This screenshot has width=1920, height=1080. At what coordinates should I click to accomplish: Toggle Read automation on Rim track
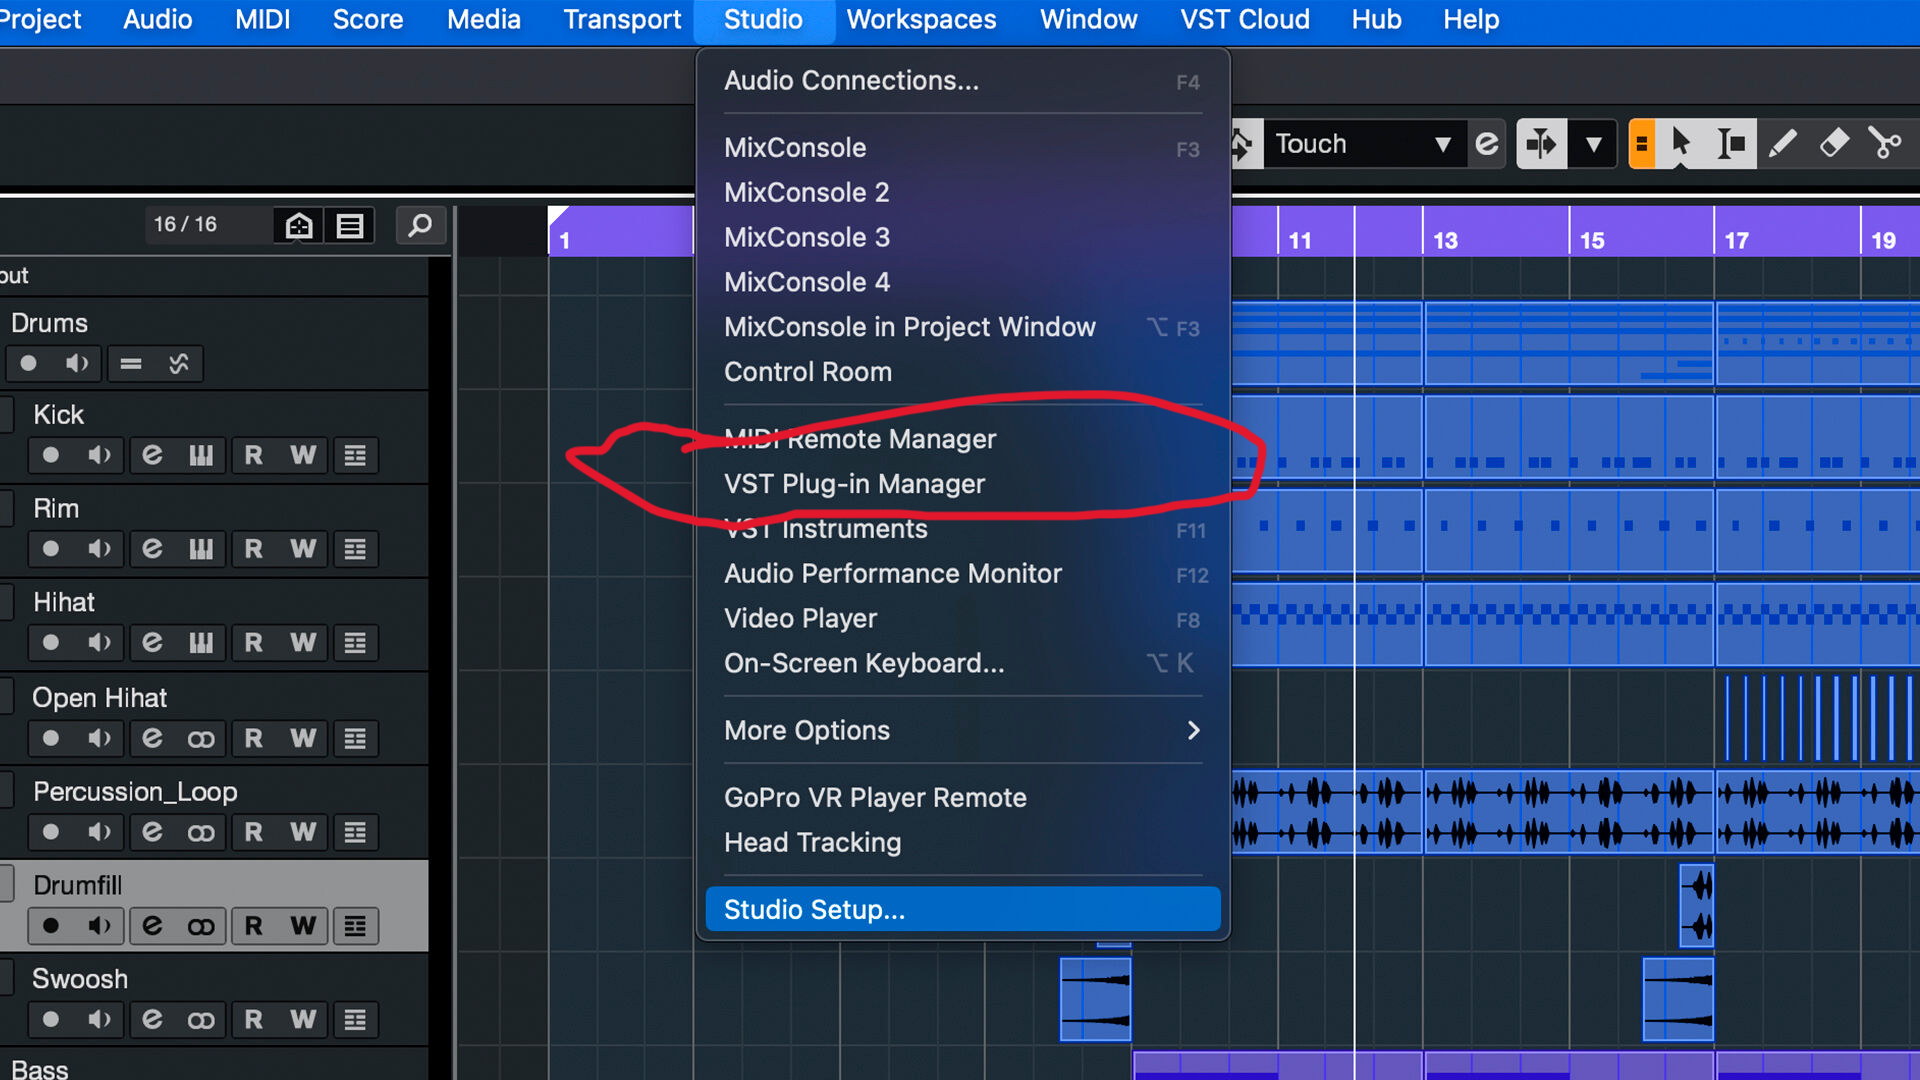254,549
